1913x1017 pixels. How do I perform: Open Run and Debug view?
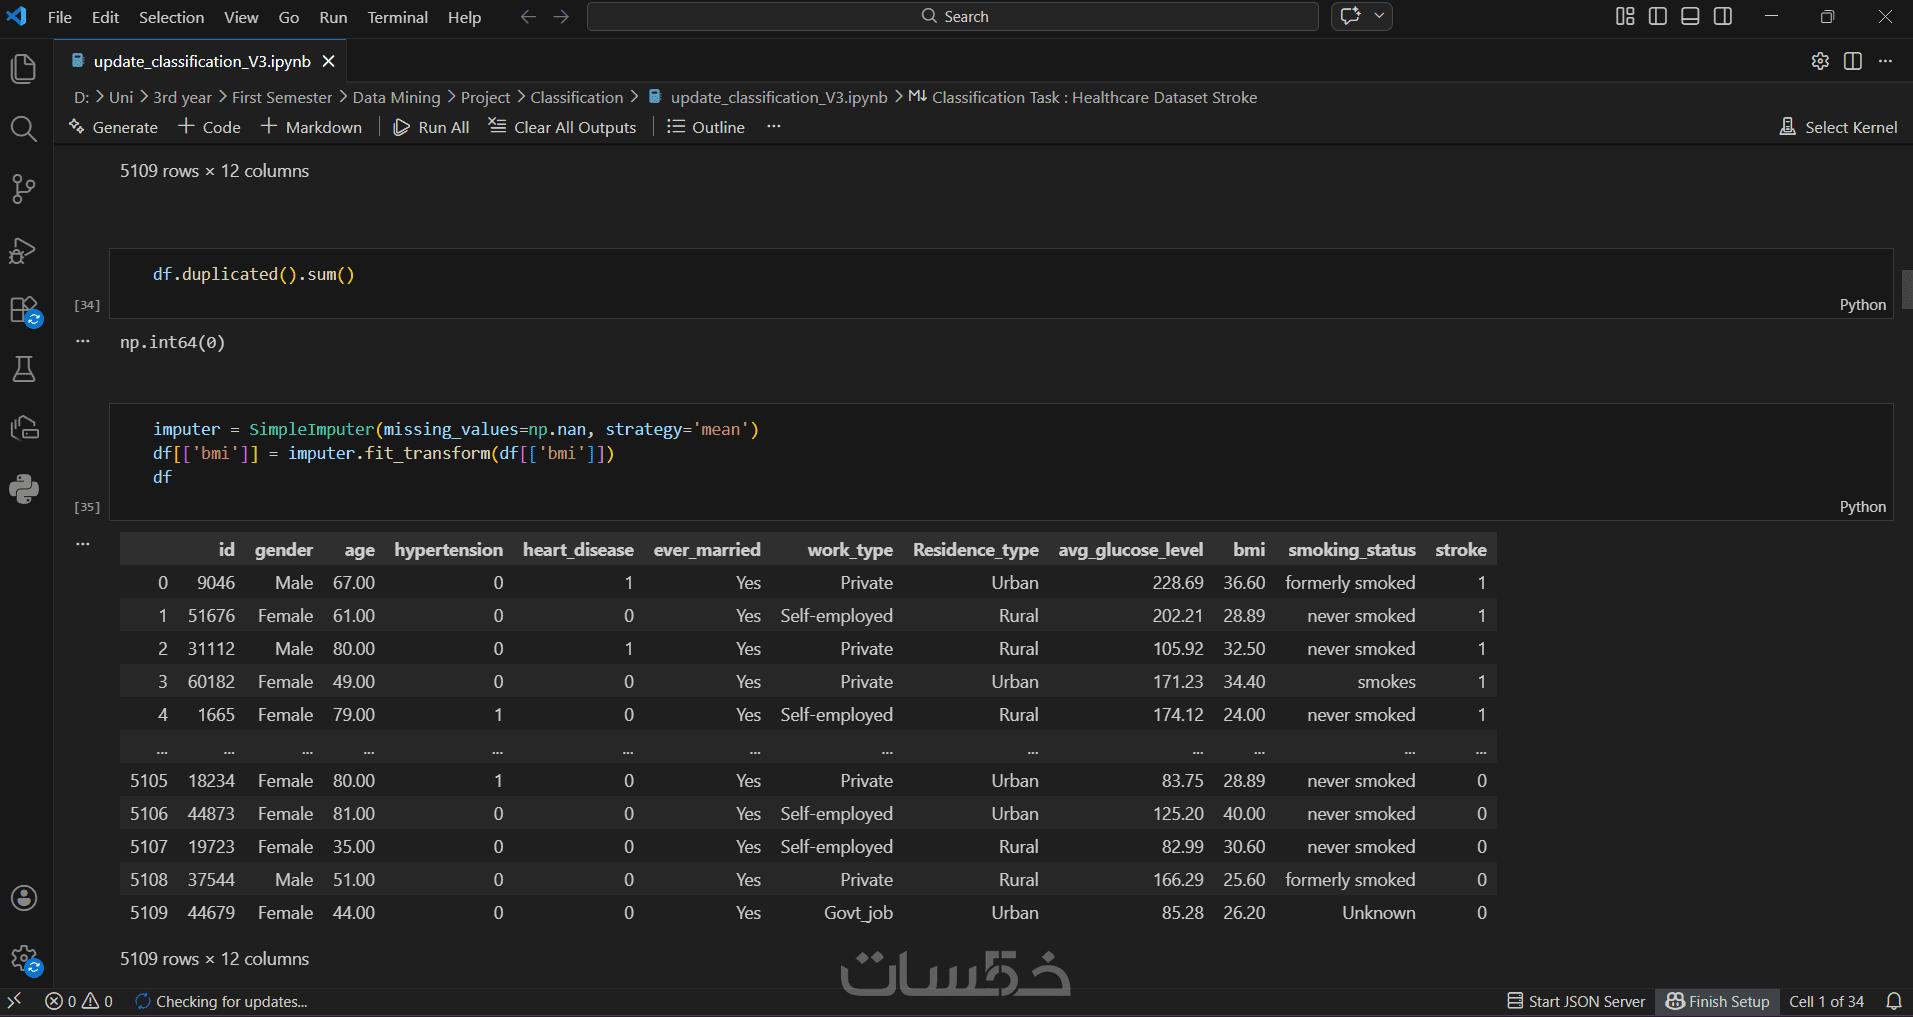click(x=24, y=250)
